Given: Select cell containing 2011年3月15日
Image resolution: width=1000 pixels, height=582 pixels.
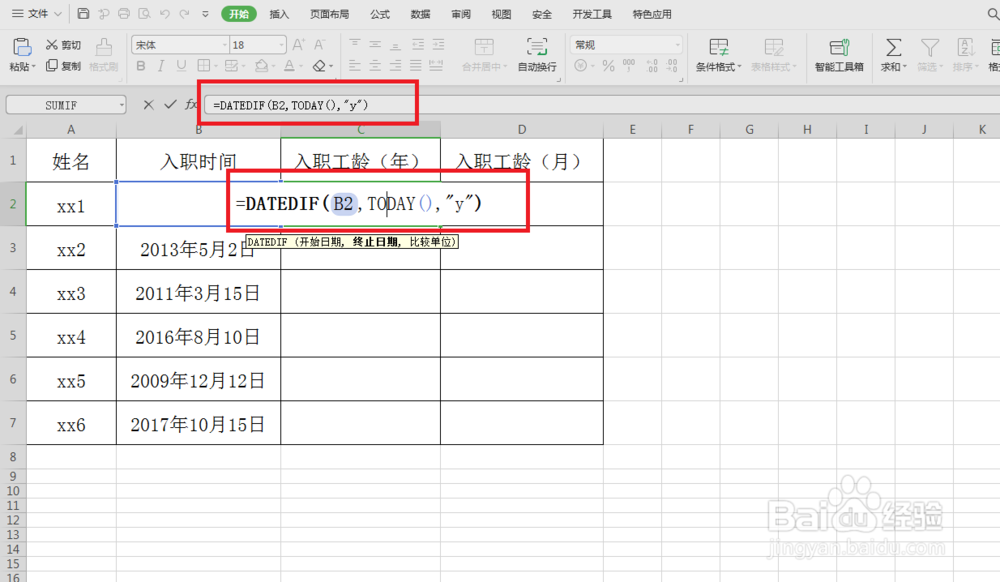Looking at the screenshot, I should [x=198, y=292].
